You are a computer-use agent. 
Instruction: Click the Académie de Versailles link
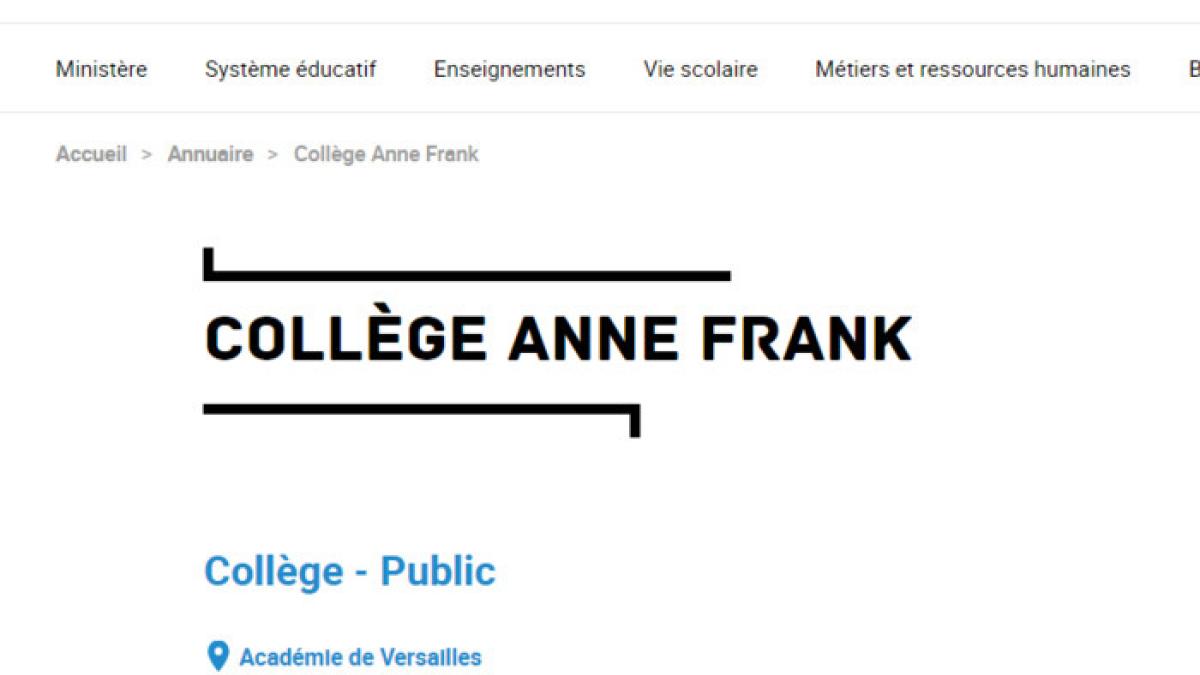pos(360,657)
